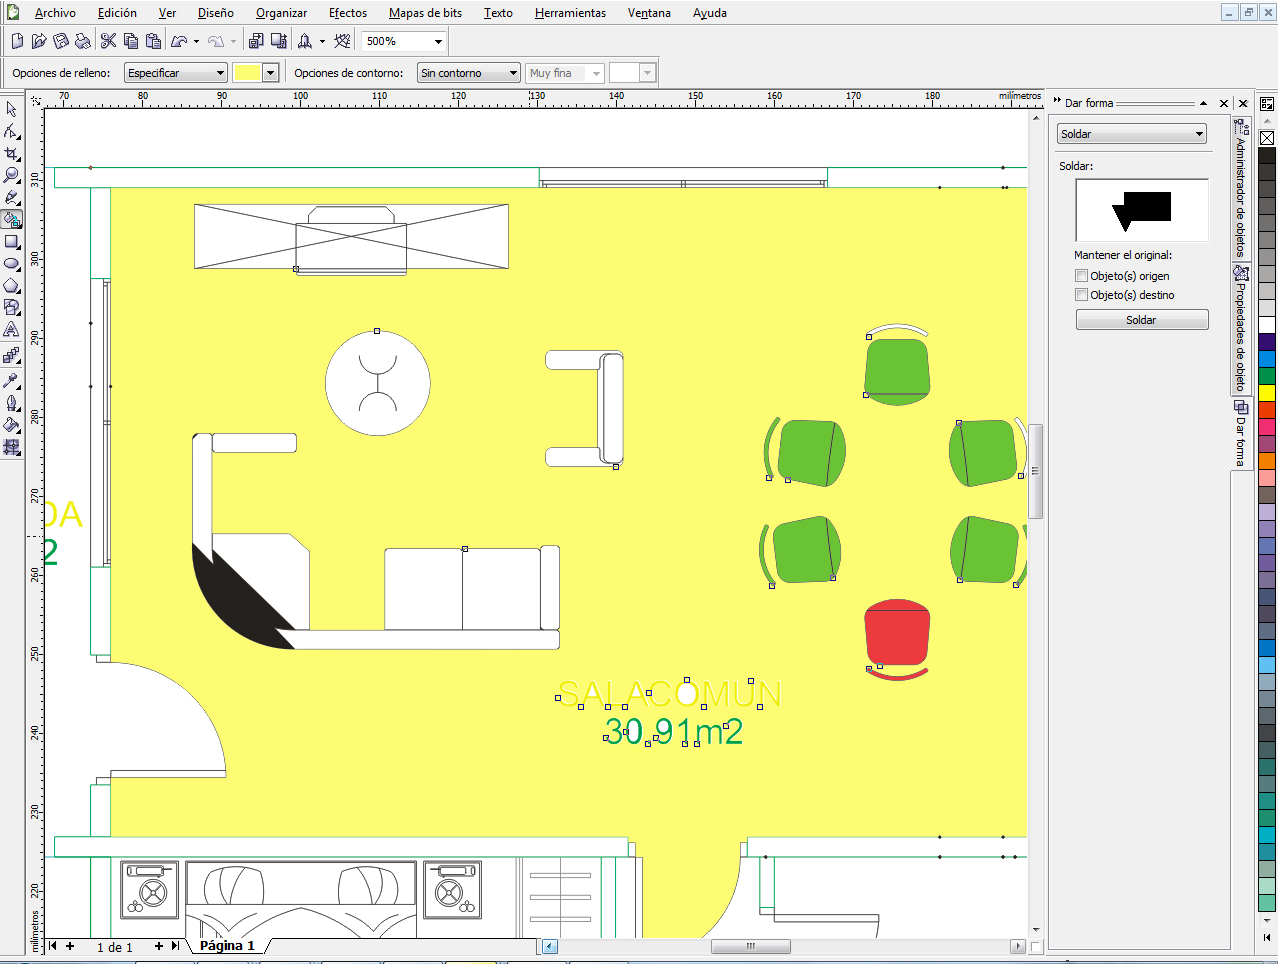1278x964 pixels.
Task: Click the Cut scissors icon
Action: click(108, 41)
